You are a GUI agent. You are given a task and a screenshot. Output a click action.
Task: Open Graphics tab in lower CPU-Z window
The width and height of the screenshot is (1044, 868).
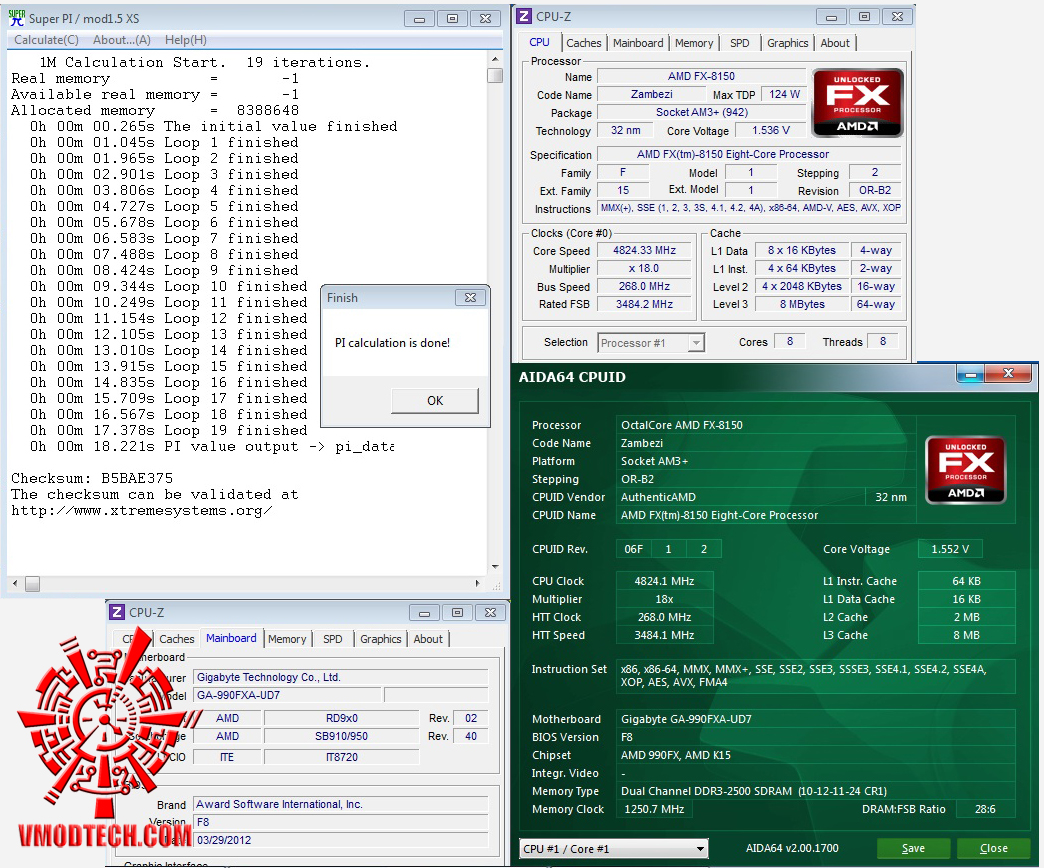[381, 639]
